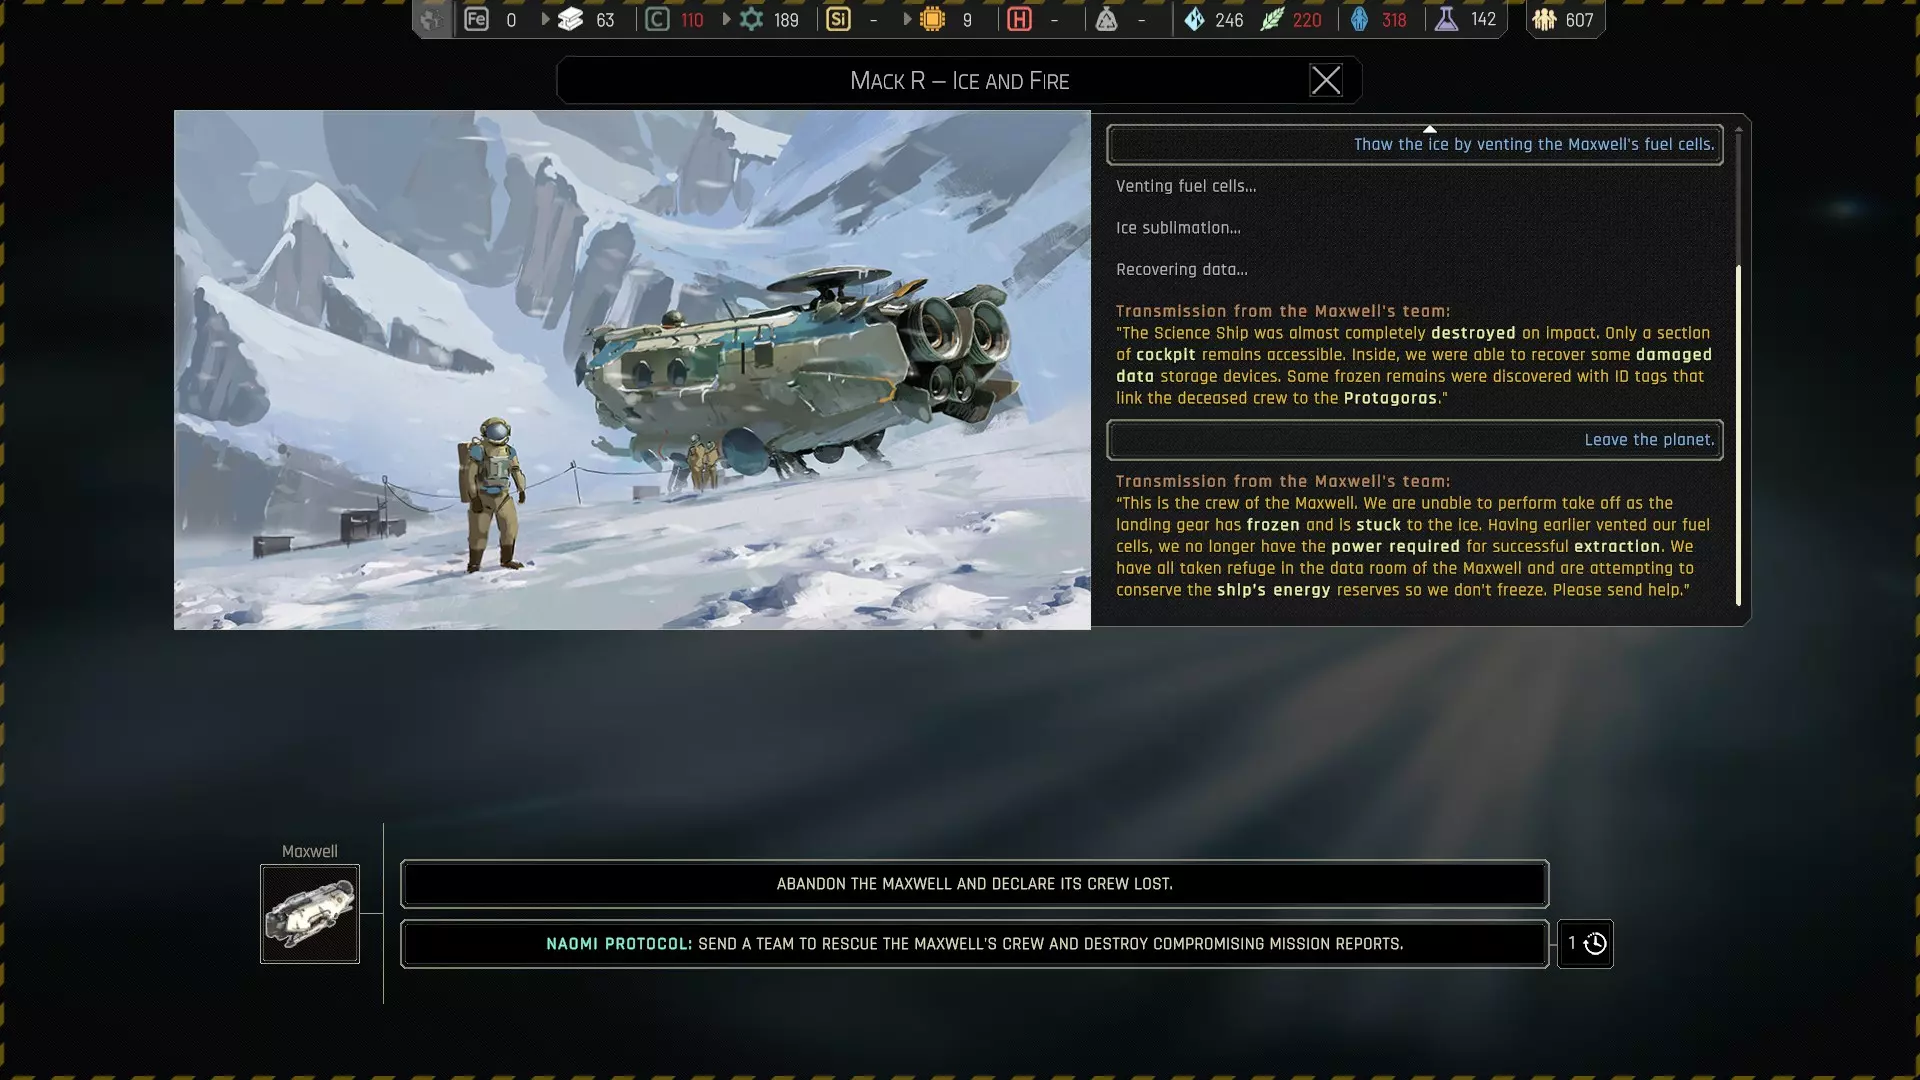Choose abandon the Maxwell and declare crew lost
Viewport: 1920px width, 1080px height.
tap(974, 884)
